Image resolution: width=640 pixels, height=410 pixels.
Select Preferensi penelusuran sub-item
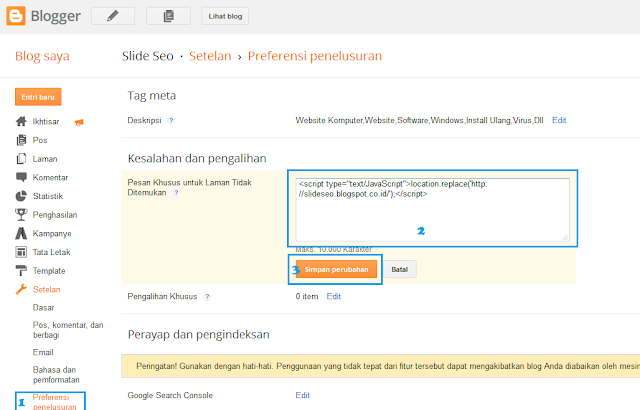[54, 402]
